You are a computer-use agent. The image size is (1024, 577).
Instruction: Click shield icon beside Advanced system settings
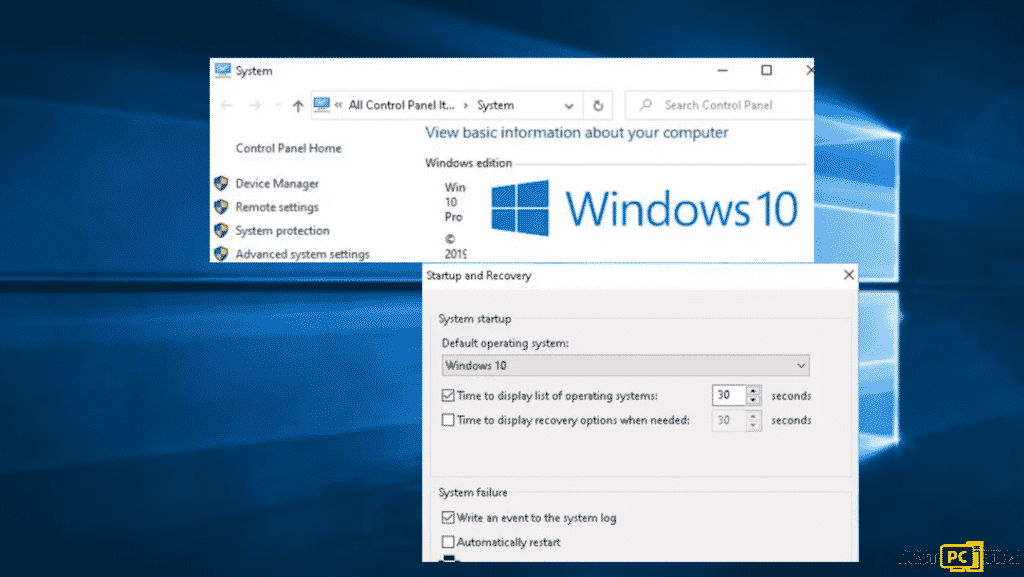coord(221,253)
